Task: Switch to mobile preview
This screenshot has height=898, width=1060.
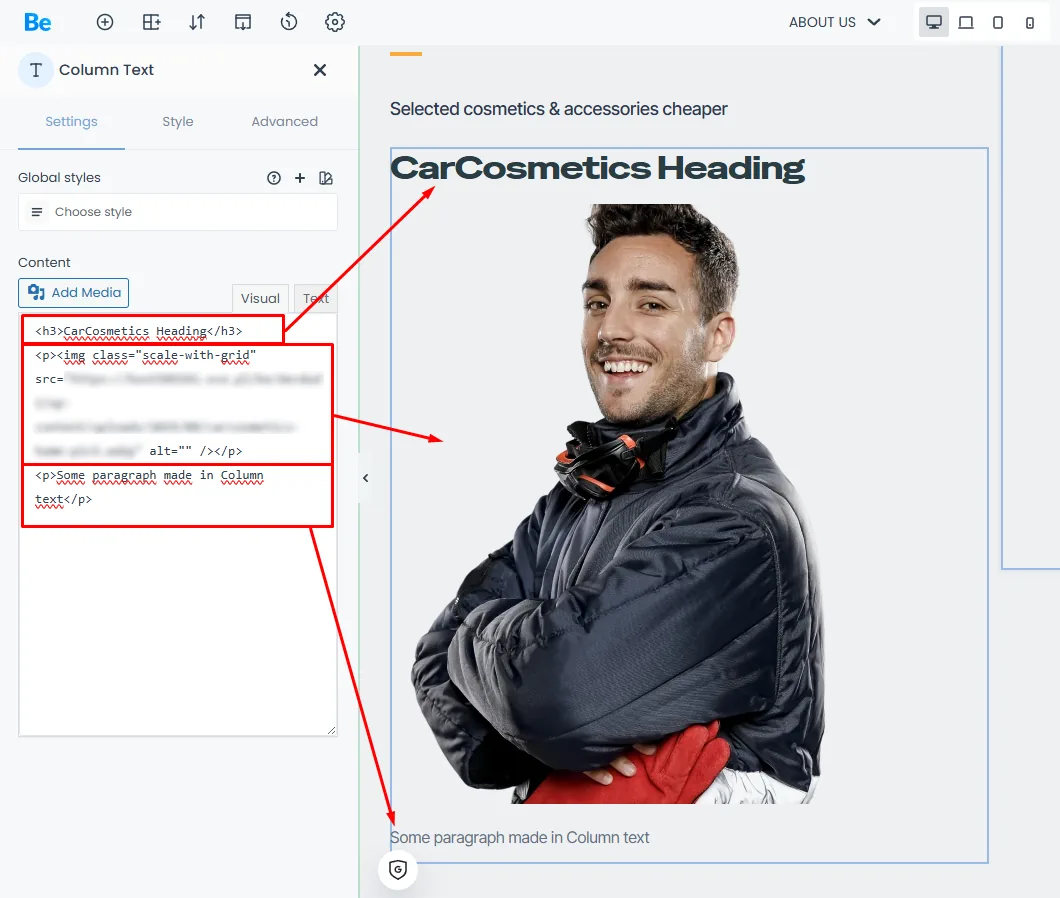Action: [1030, 23]
